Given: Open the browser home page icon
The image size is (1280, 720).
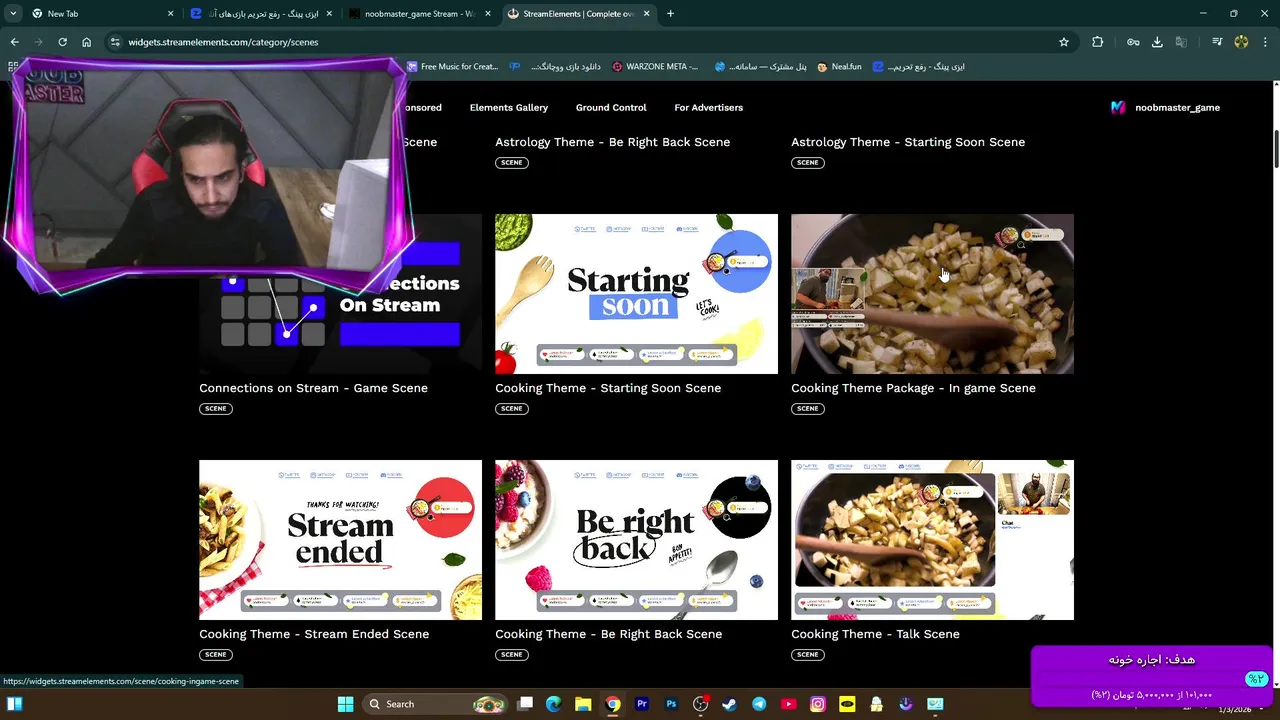Looking at the screenshot, I should click(87, 42).
